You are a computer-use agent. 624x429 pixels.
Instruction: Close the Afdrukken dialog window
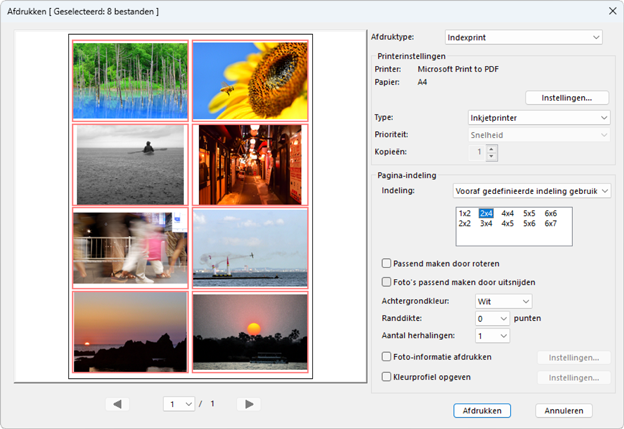coord(611,10)
